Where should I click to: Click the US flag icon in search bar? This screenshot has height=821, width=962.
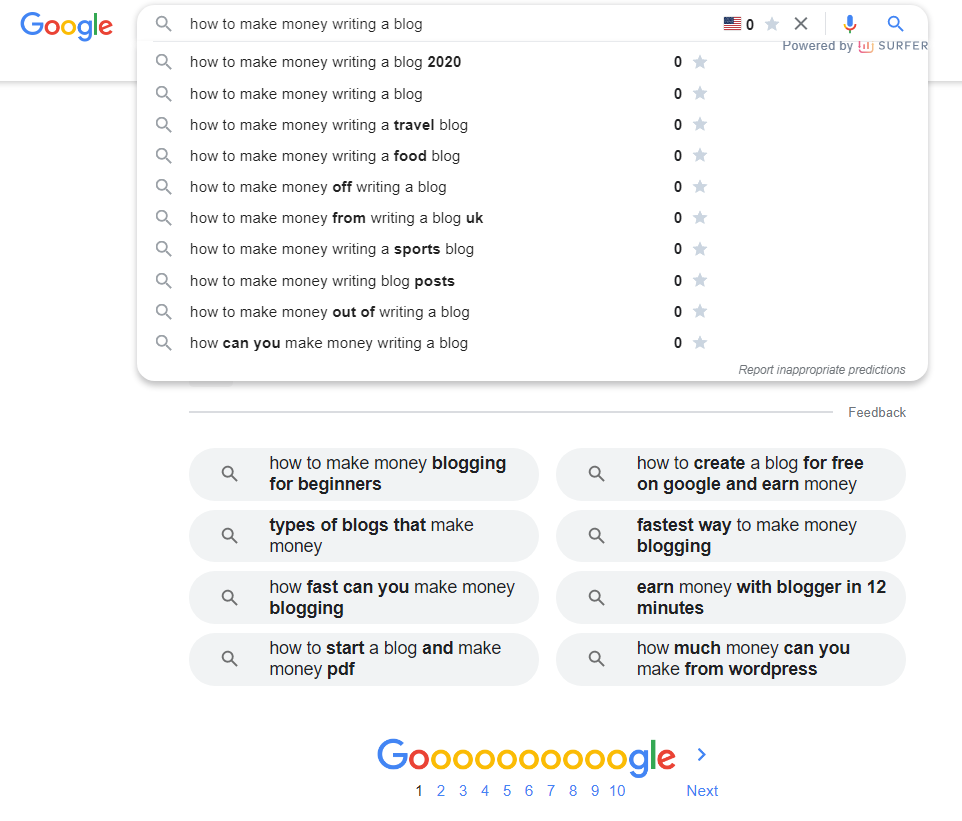click(x=732, y=24)
